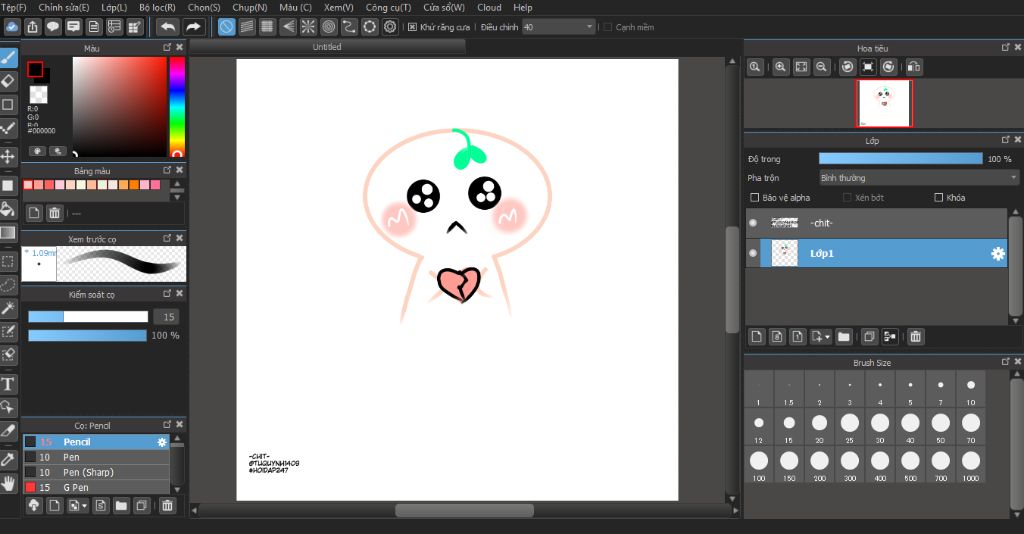Image resolution: width=1024 pixels, height=534 pixels.
Task: Select the Gradient tool
Action: pos(8,233)
